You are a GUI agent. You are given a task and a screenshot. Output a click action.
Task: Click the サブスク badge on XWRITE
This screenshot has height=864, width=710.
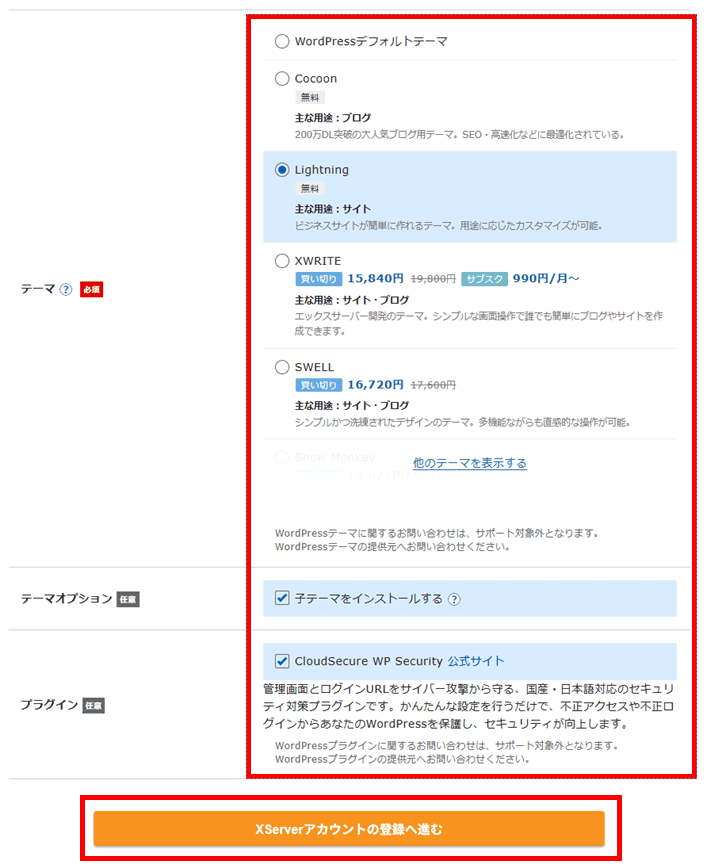tap(485, 279)
